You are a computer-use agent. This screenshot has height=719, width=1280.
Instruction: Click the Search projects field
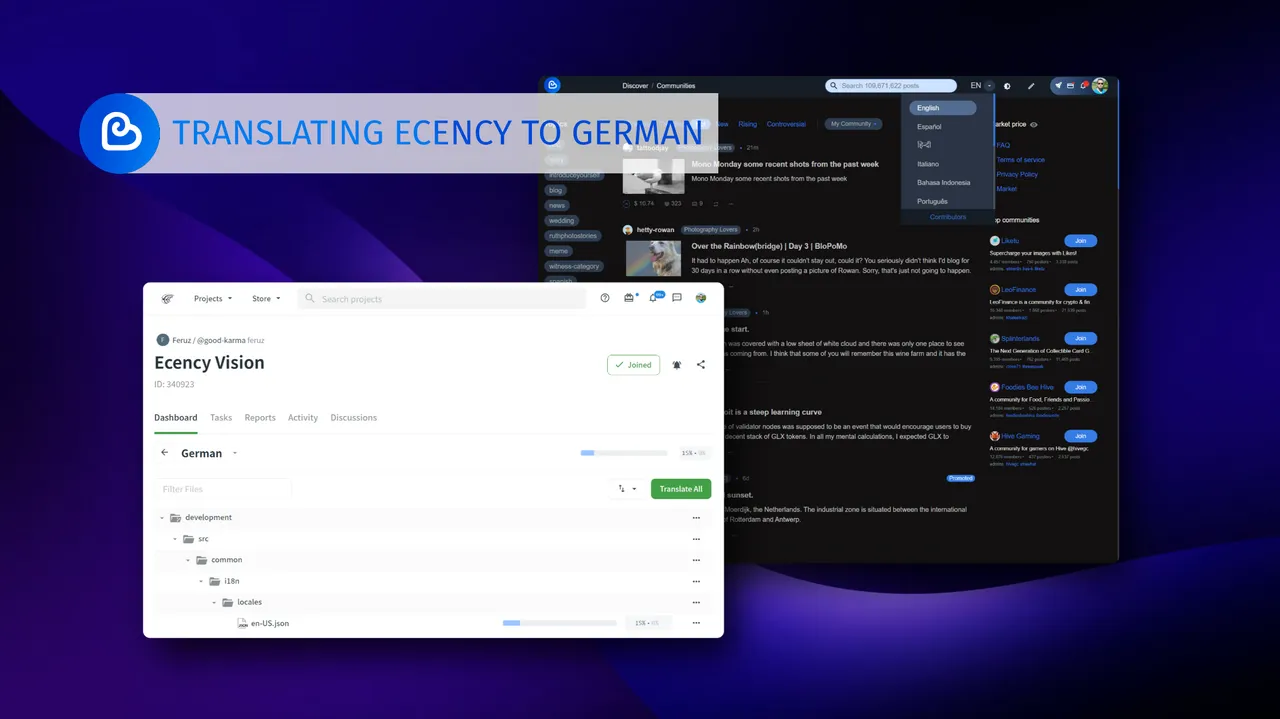click(x=442, y=298)
